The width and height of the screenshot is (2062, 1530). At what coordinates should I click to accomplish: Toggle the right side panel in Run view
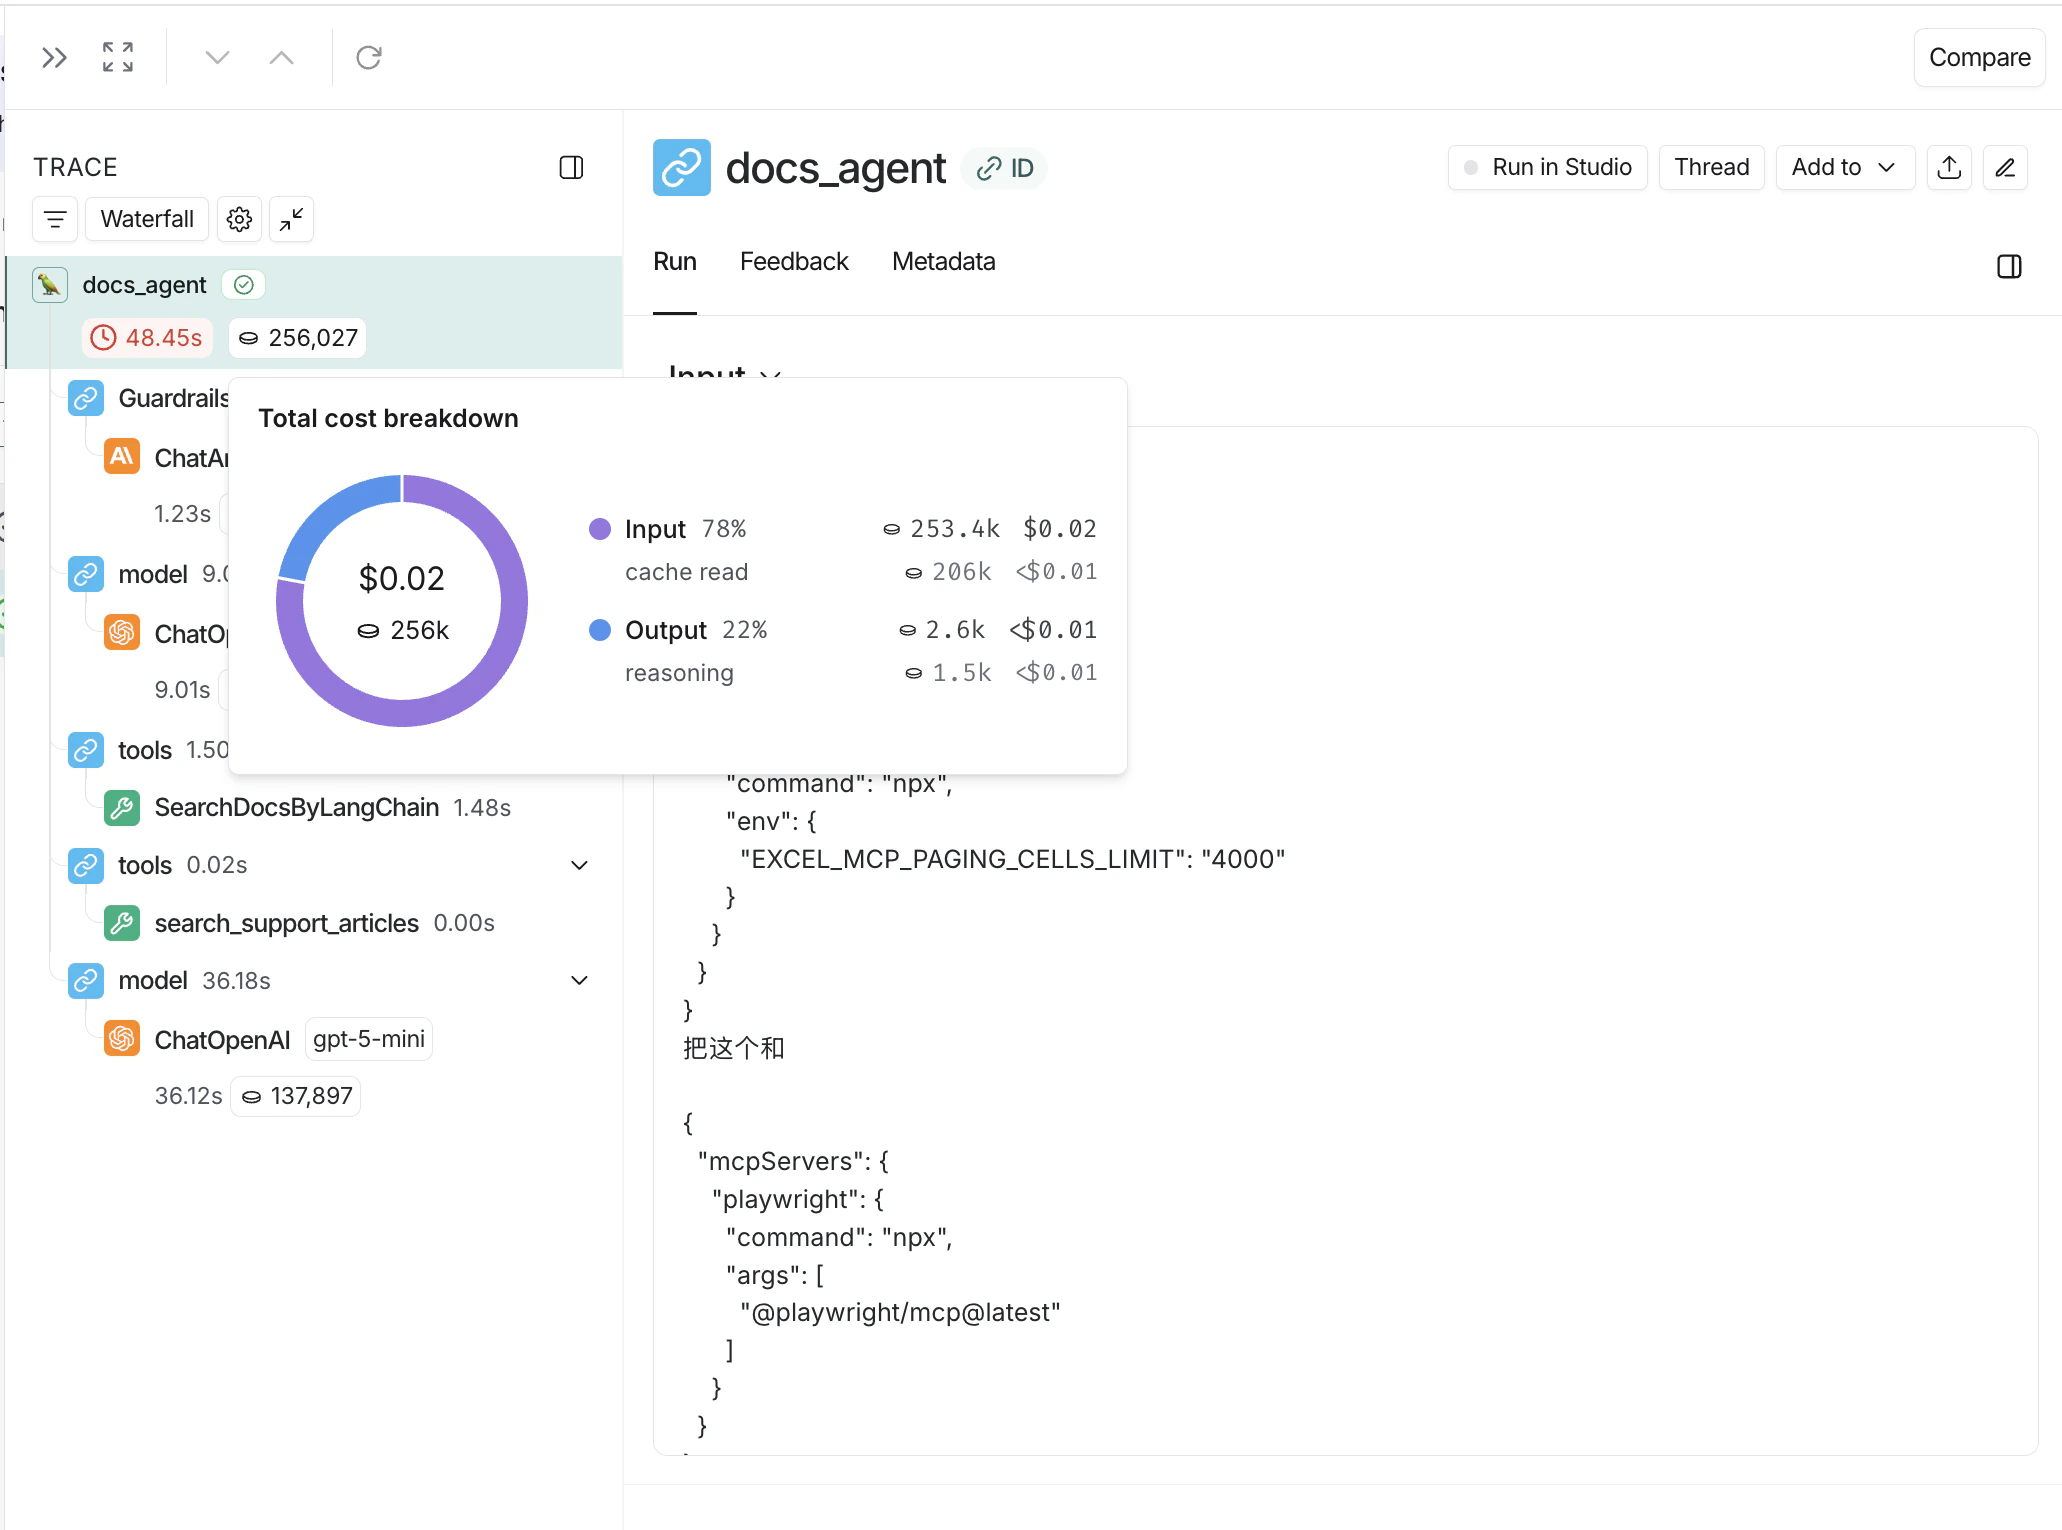[x=2009, y=266]
